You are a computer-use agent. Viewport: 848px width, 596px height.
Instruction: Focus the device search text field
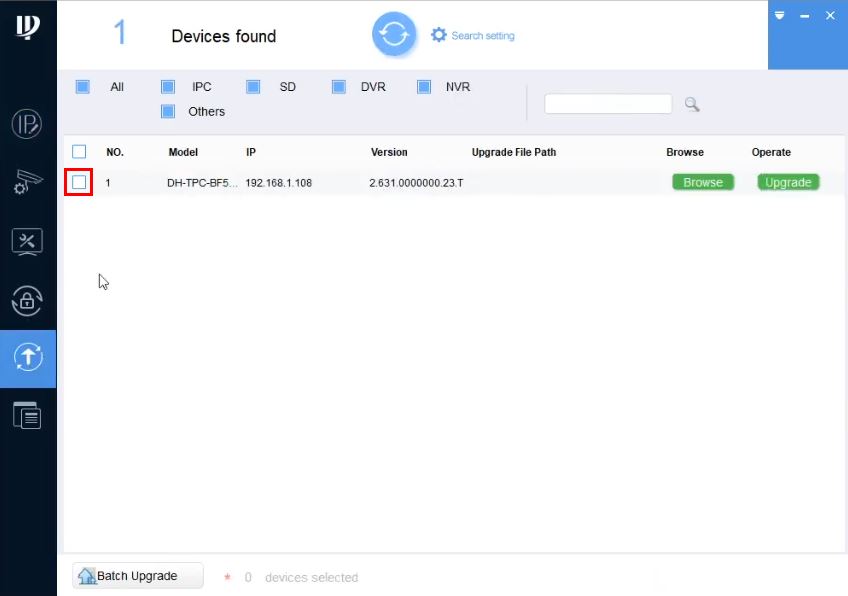pos(608,104)
